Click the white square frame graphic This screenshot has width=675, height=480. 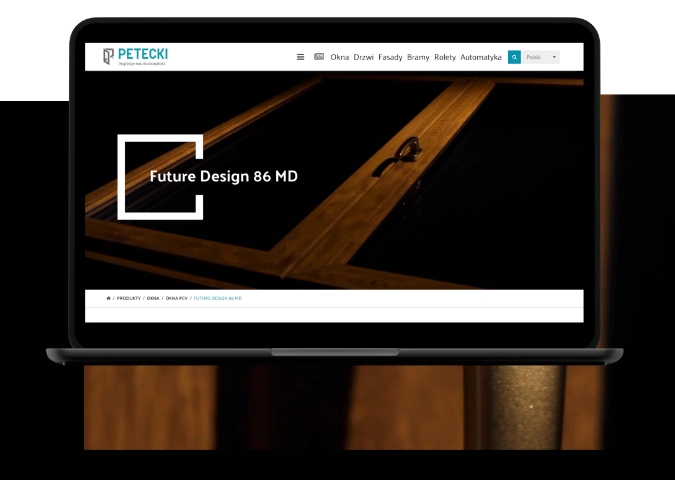(x=121, y=176)
